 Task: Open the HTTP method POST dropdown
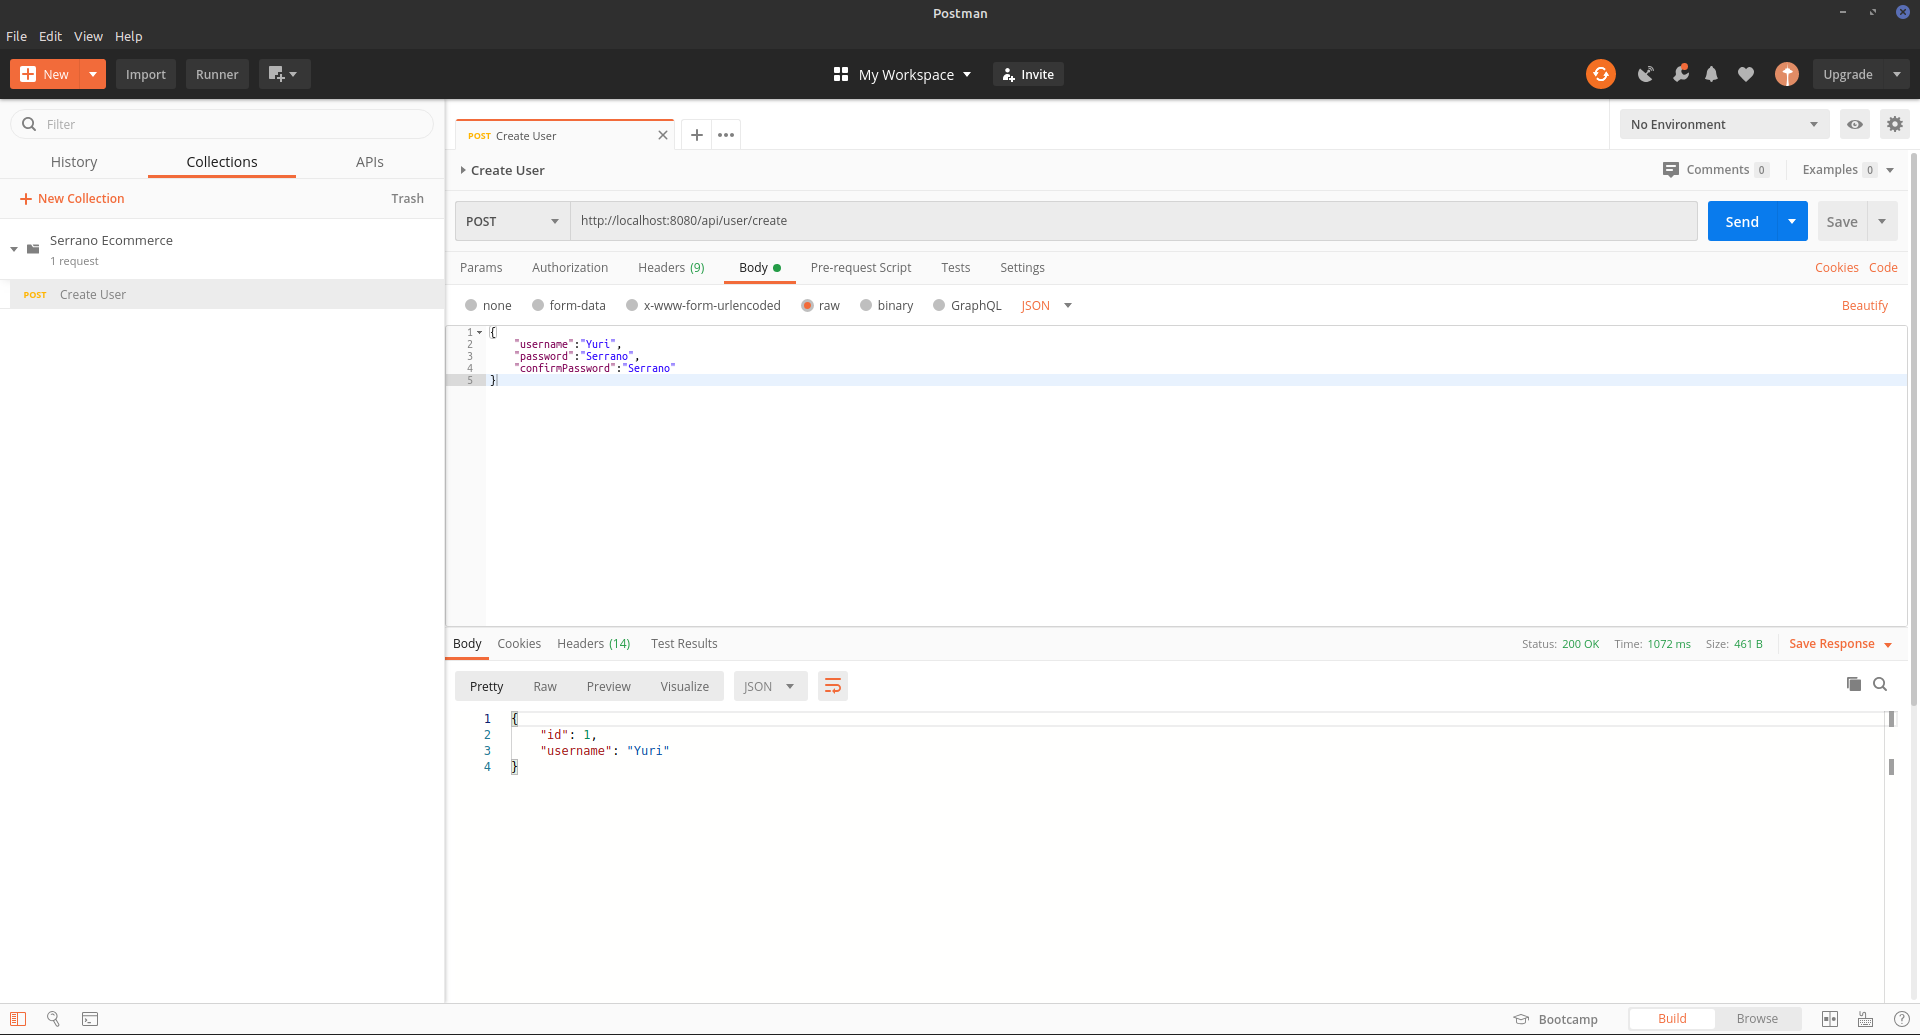pyautogui.click(x=512, y=221)
